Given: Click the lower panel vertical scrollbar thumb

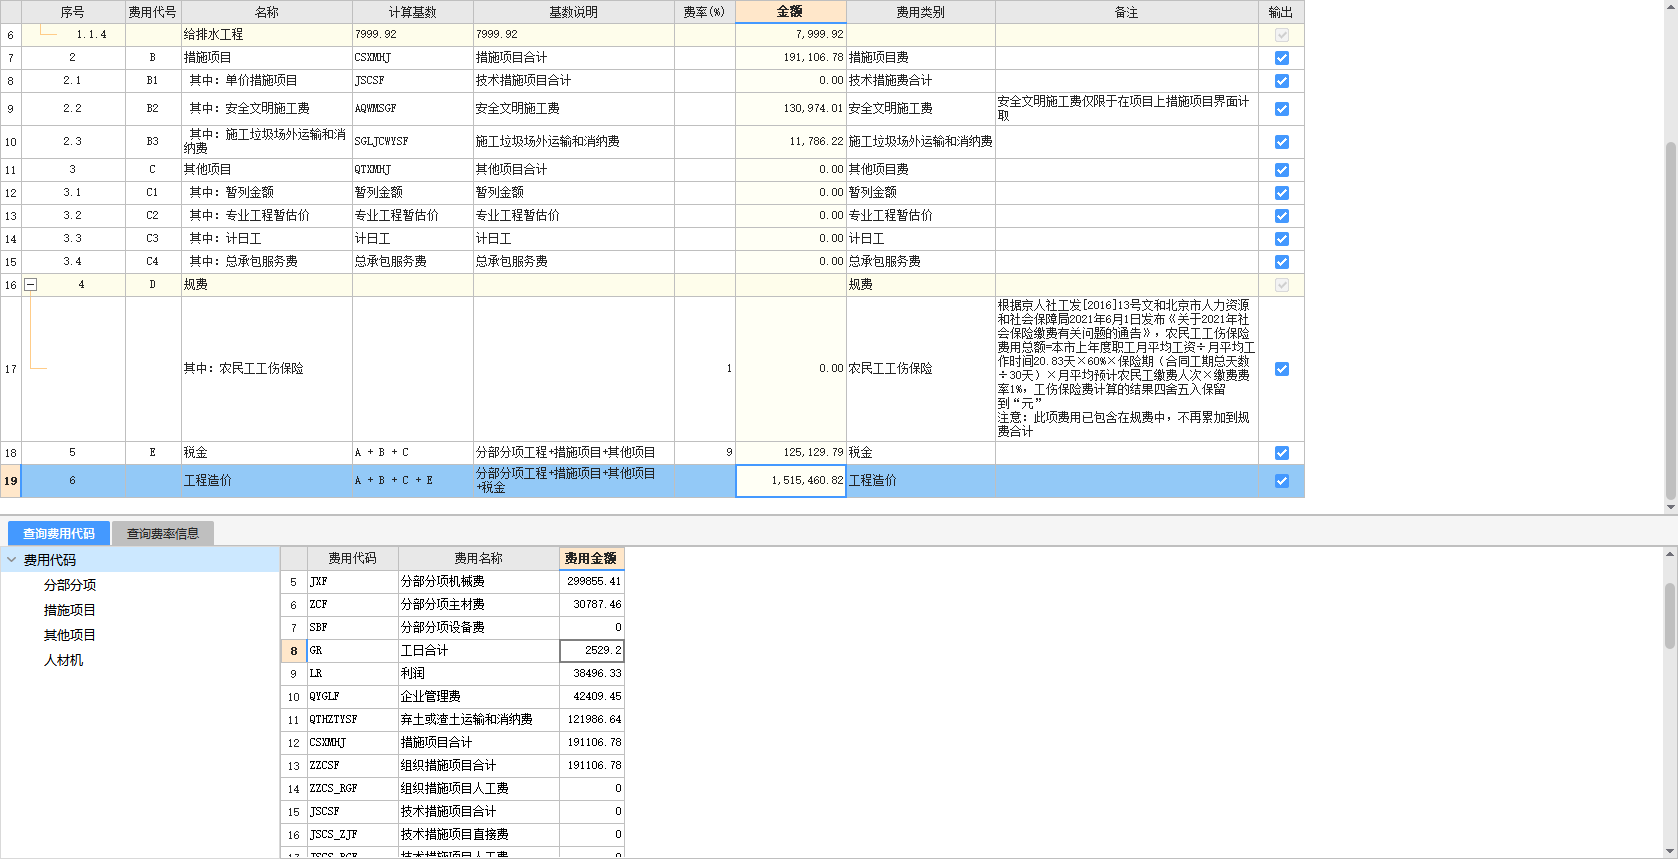Looking at the screenshot, I should coord(1670,616).
